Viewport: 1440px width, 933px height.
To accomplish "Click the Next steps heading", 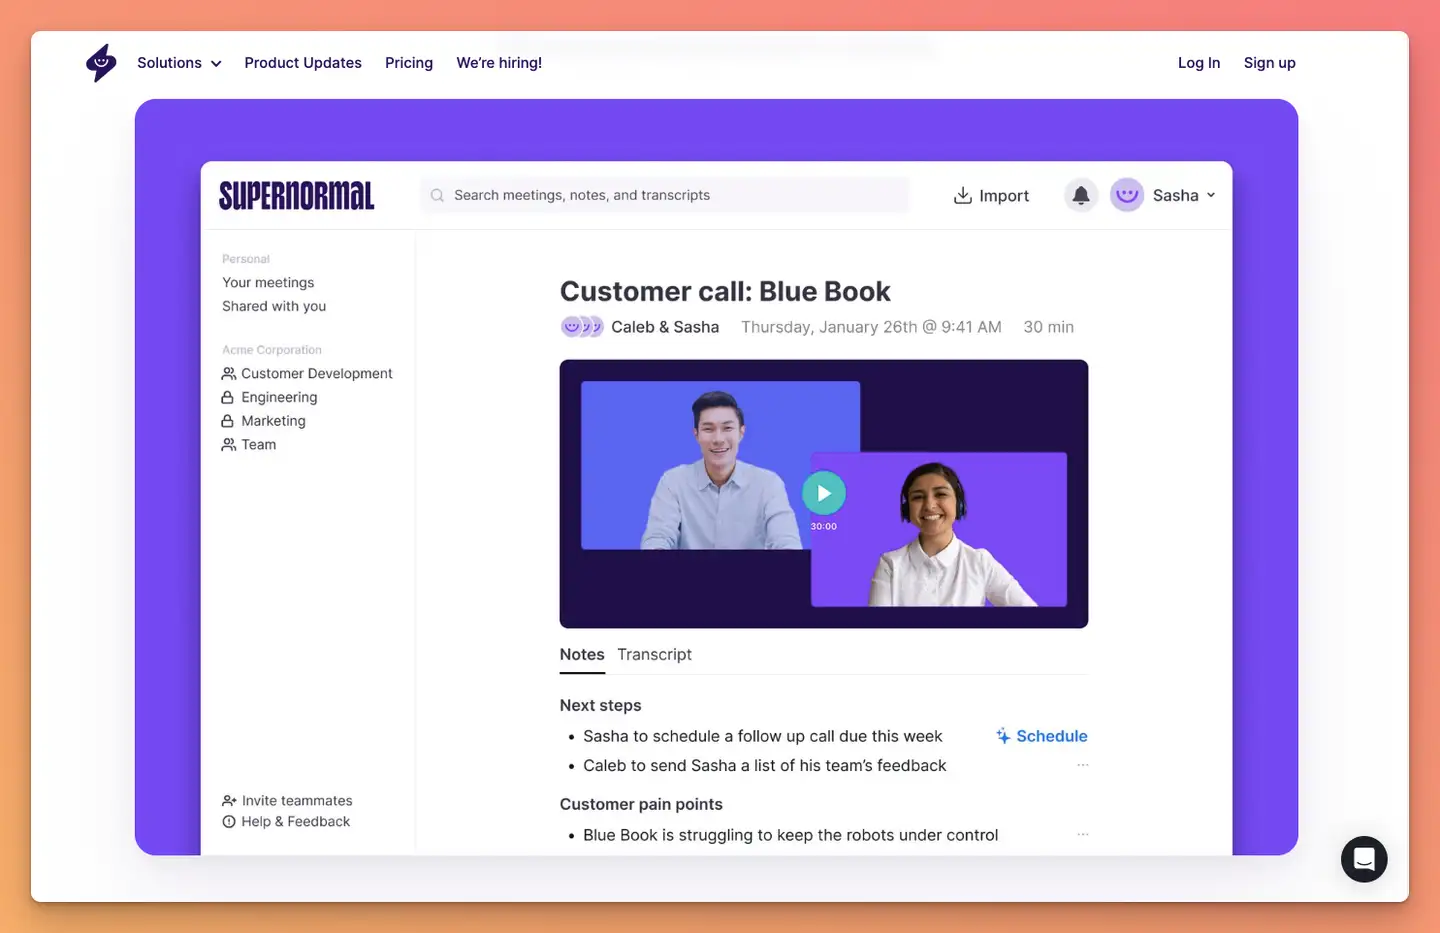I will tap(600, 705).
